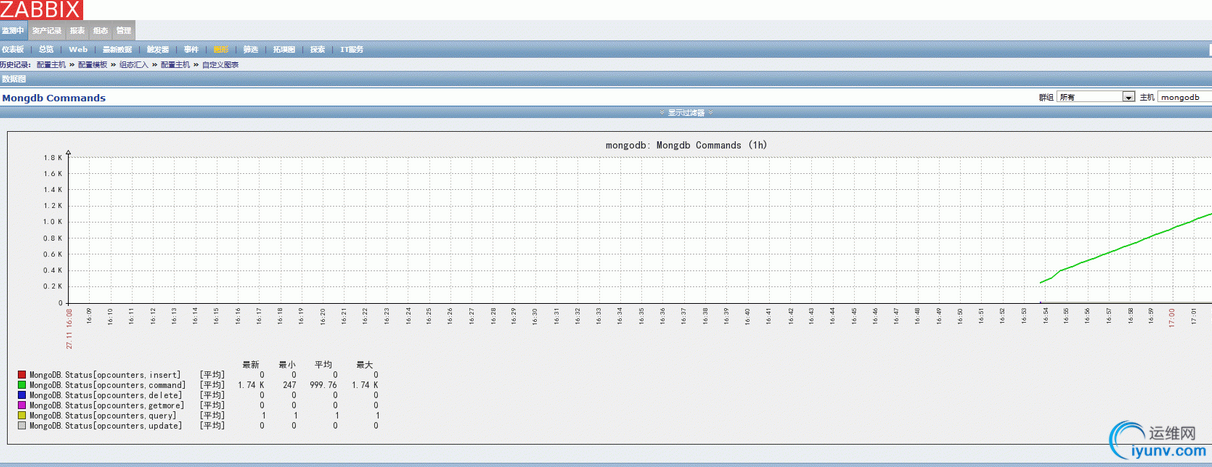1212x467 pixels.
Task: Click magenta opcounters,getmore legend swatch
Action: click(22, 405)
